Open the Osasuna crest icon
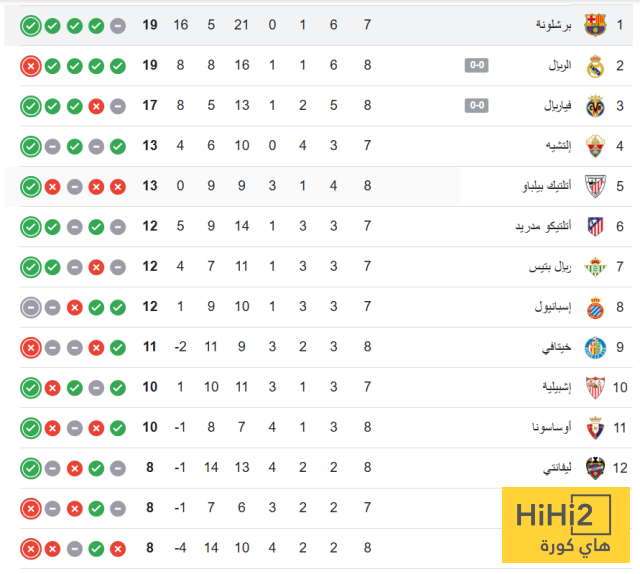 click(x=595, y=428)
